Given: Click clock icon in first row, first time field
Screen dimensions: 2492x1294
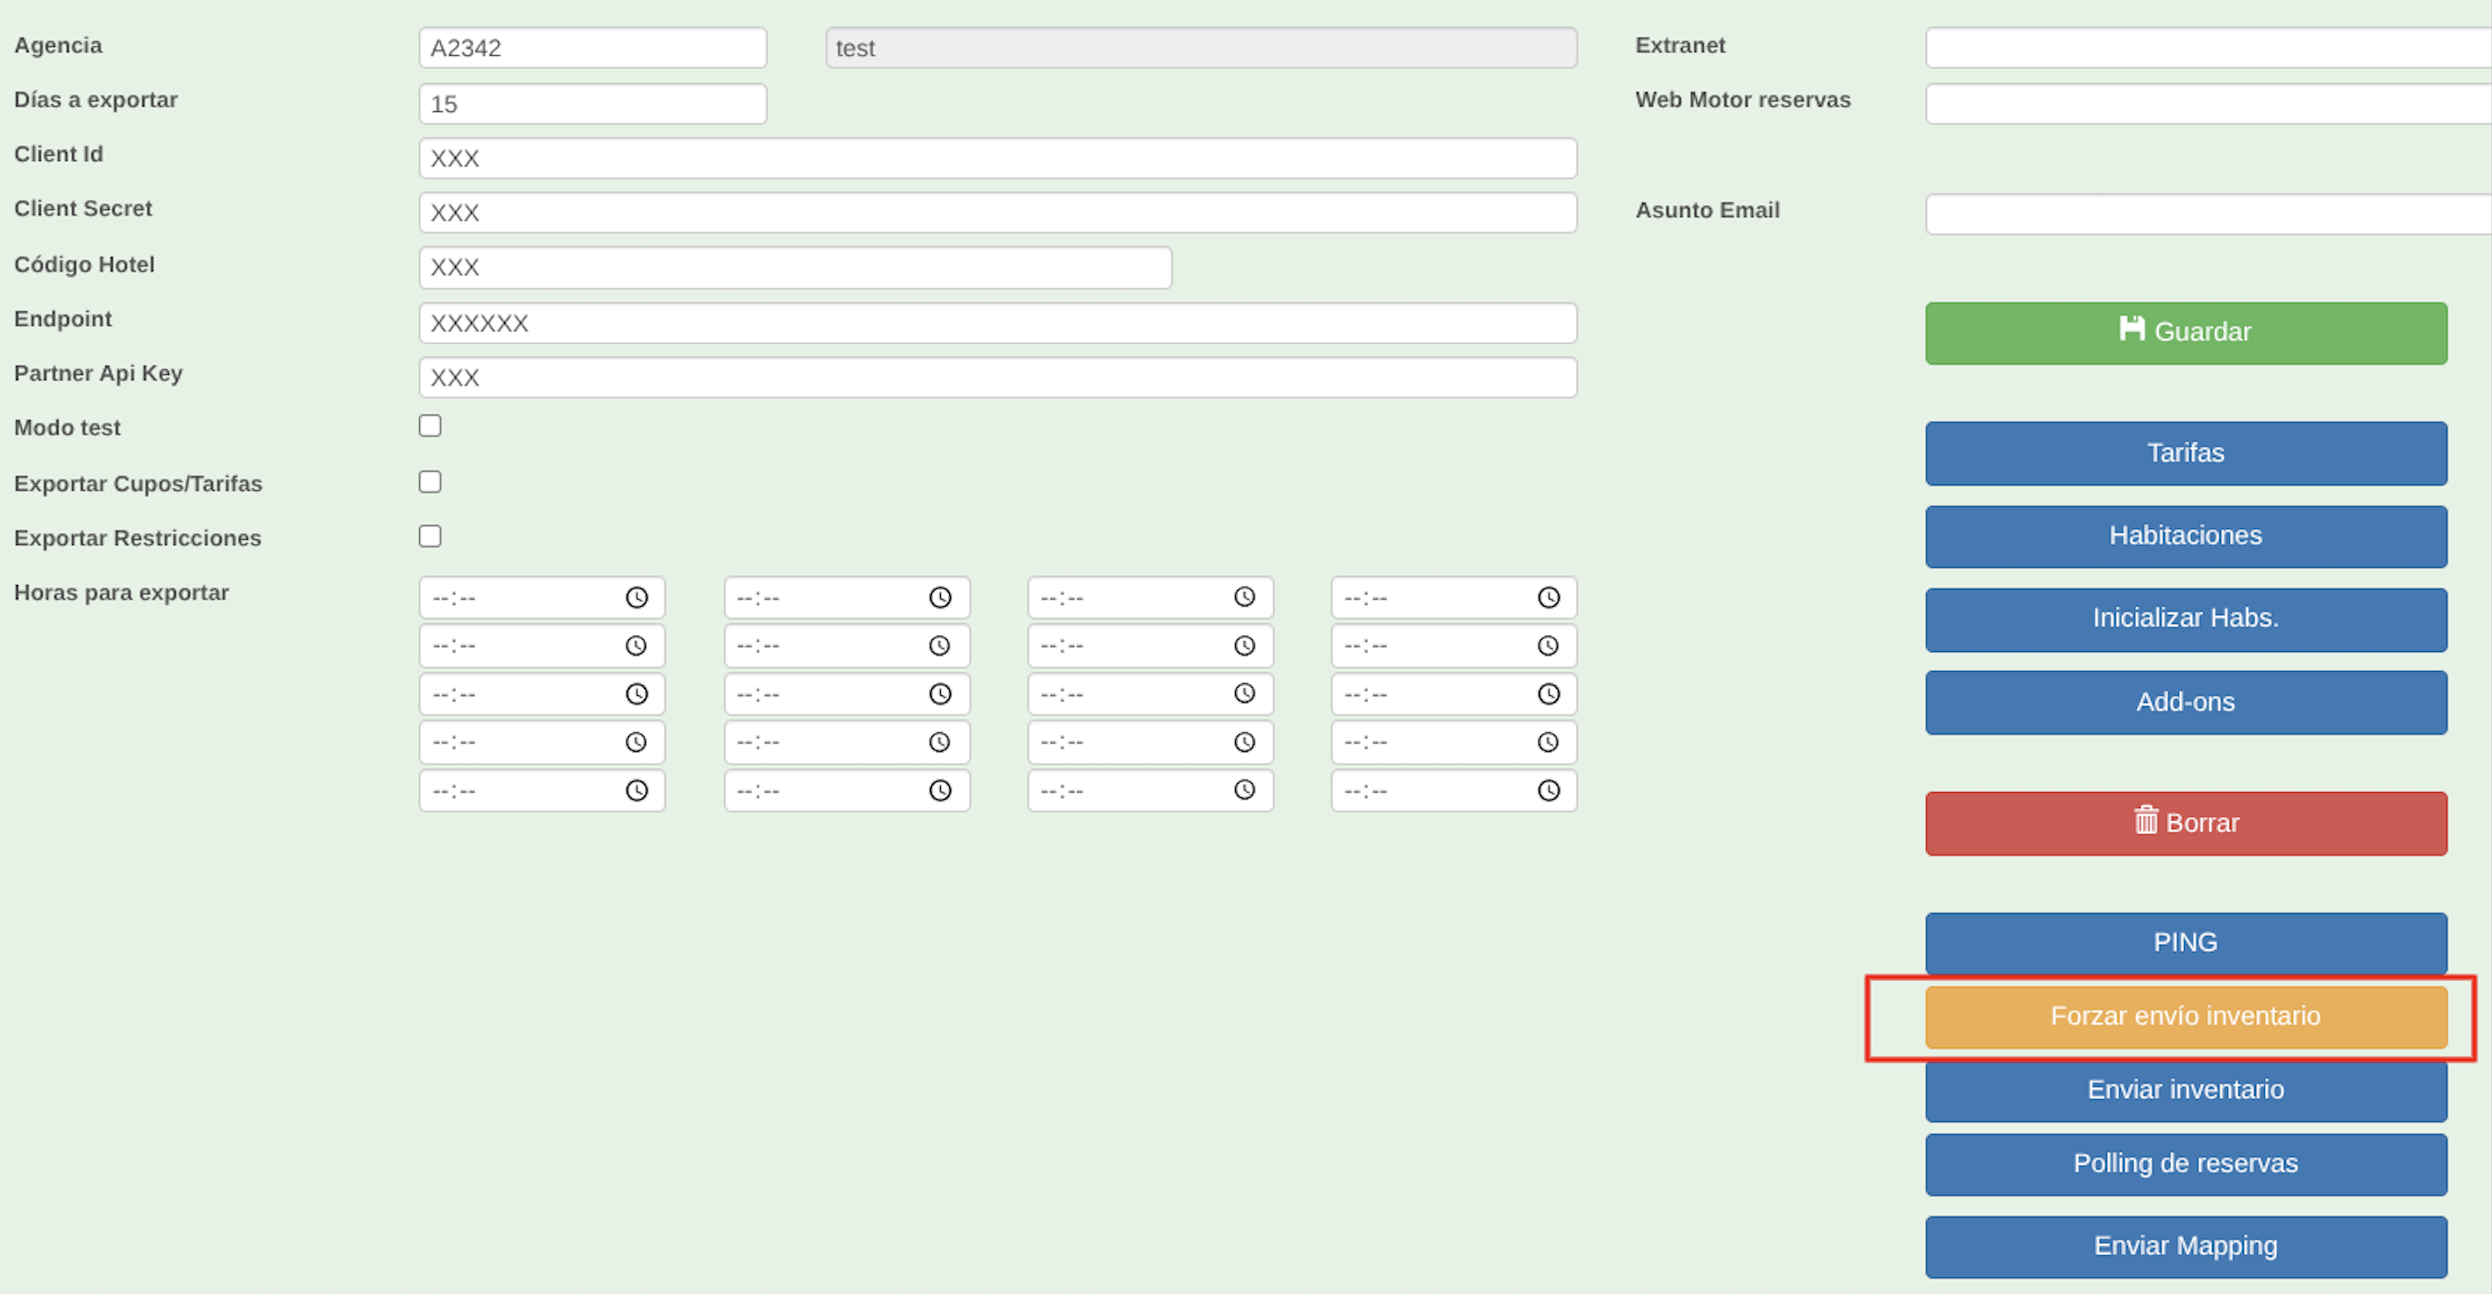Looking at the screenshot, I should [637, 597].
